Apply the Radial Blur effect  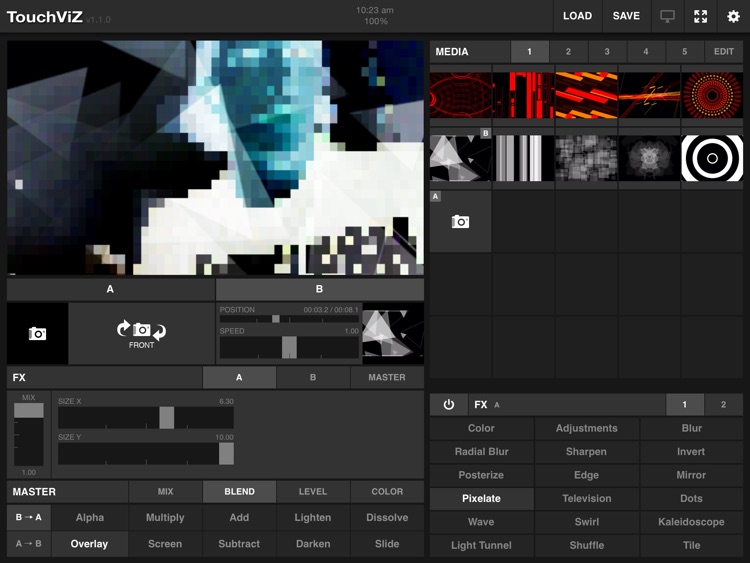[481, 452]
